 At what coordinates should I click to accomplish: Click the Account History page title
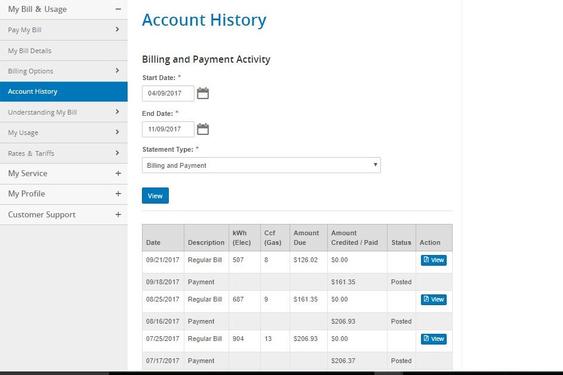tap(204, 20)
